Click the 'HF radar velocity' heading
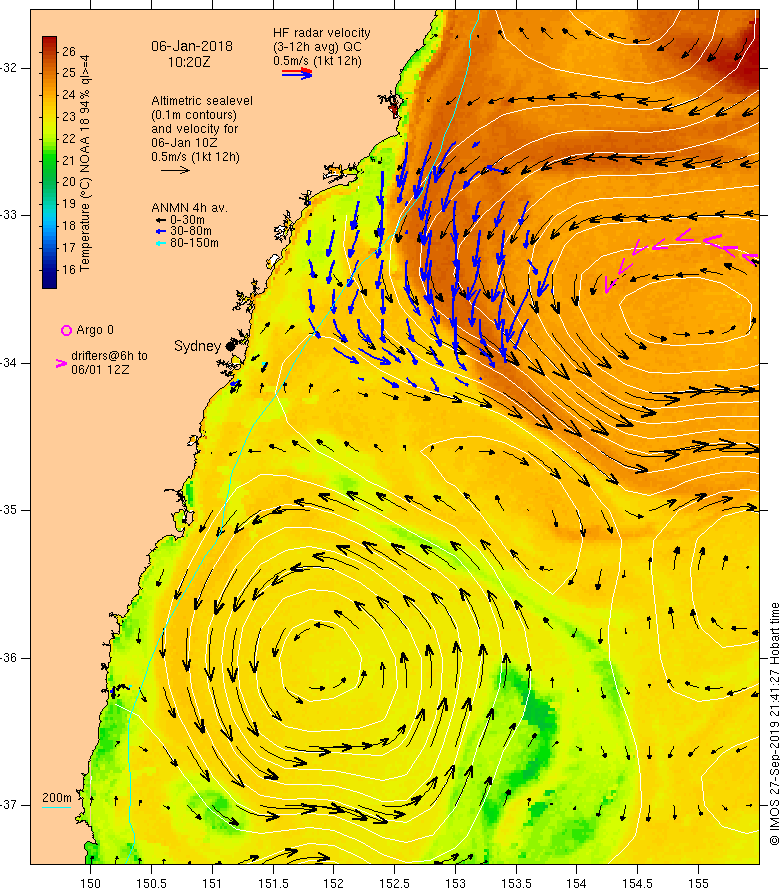The image size is (780, 890). [x=322, y=33]
